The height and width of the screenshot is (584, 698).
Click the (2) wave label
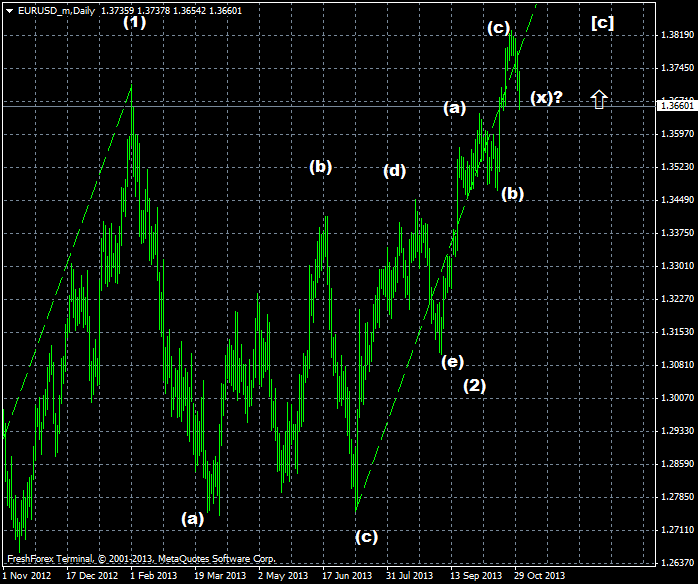(x=474, y=386)
